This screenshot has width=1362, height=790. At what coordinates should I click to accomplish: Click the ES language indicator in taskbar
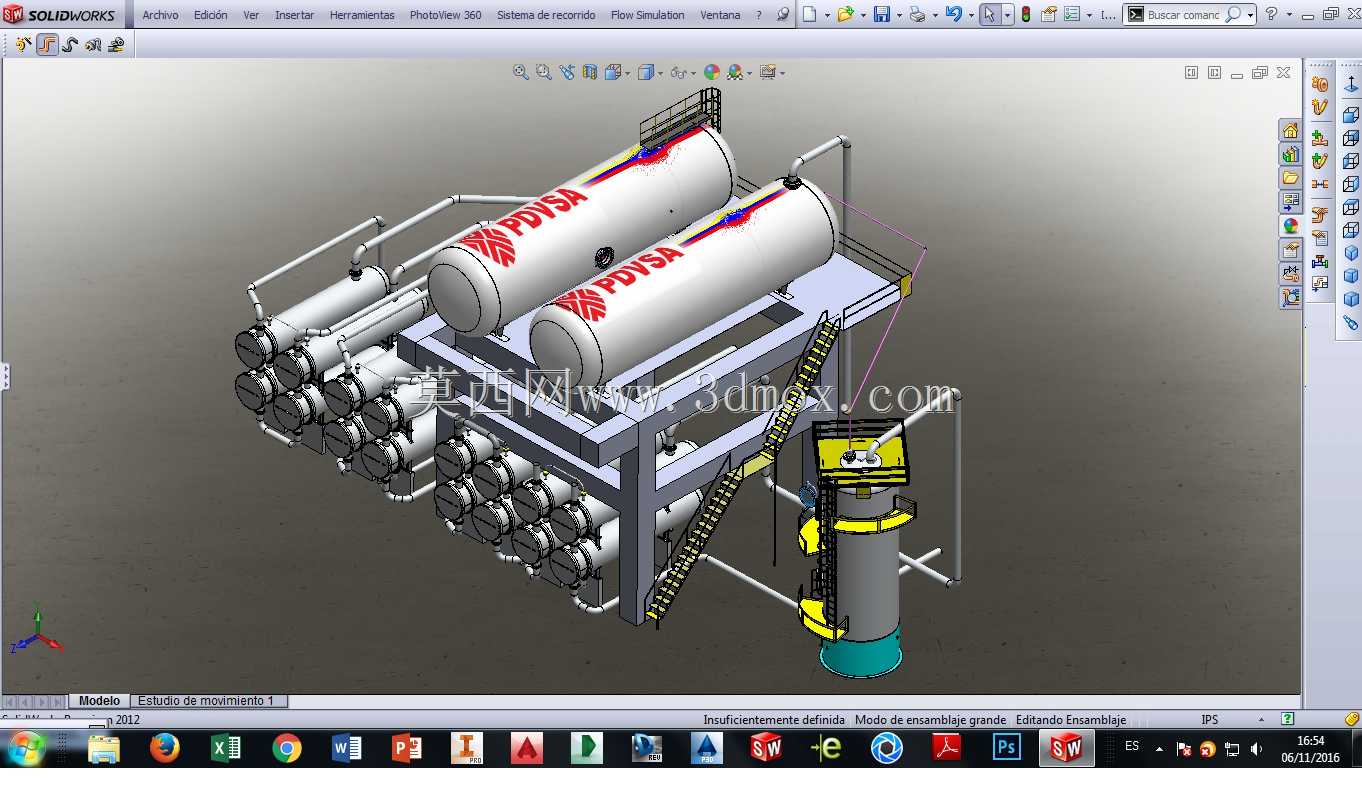pyautogui.click(x=1132, y=746)
